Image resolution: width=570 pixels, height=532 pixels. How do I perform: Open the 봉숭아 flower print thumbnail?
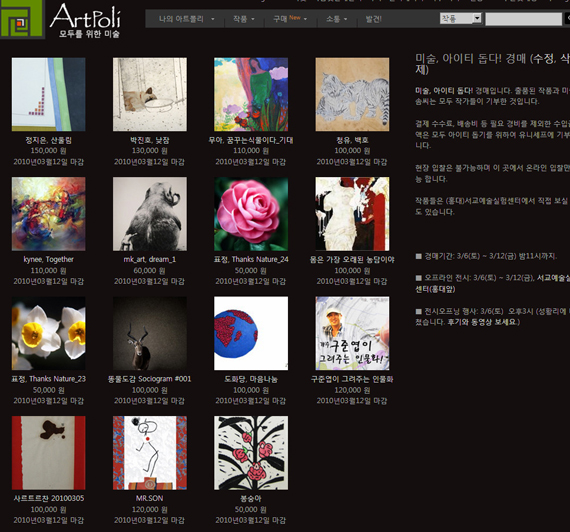click(x=251, y=453)
